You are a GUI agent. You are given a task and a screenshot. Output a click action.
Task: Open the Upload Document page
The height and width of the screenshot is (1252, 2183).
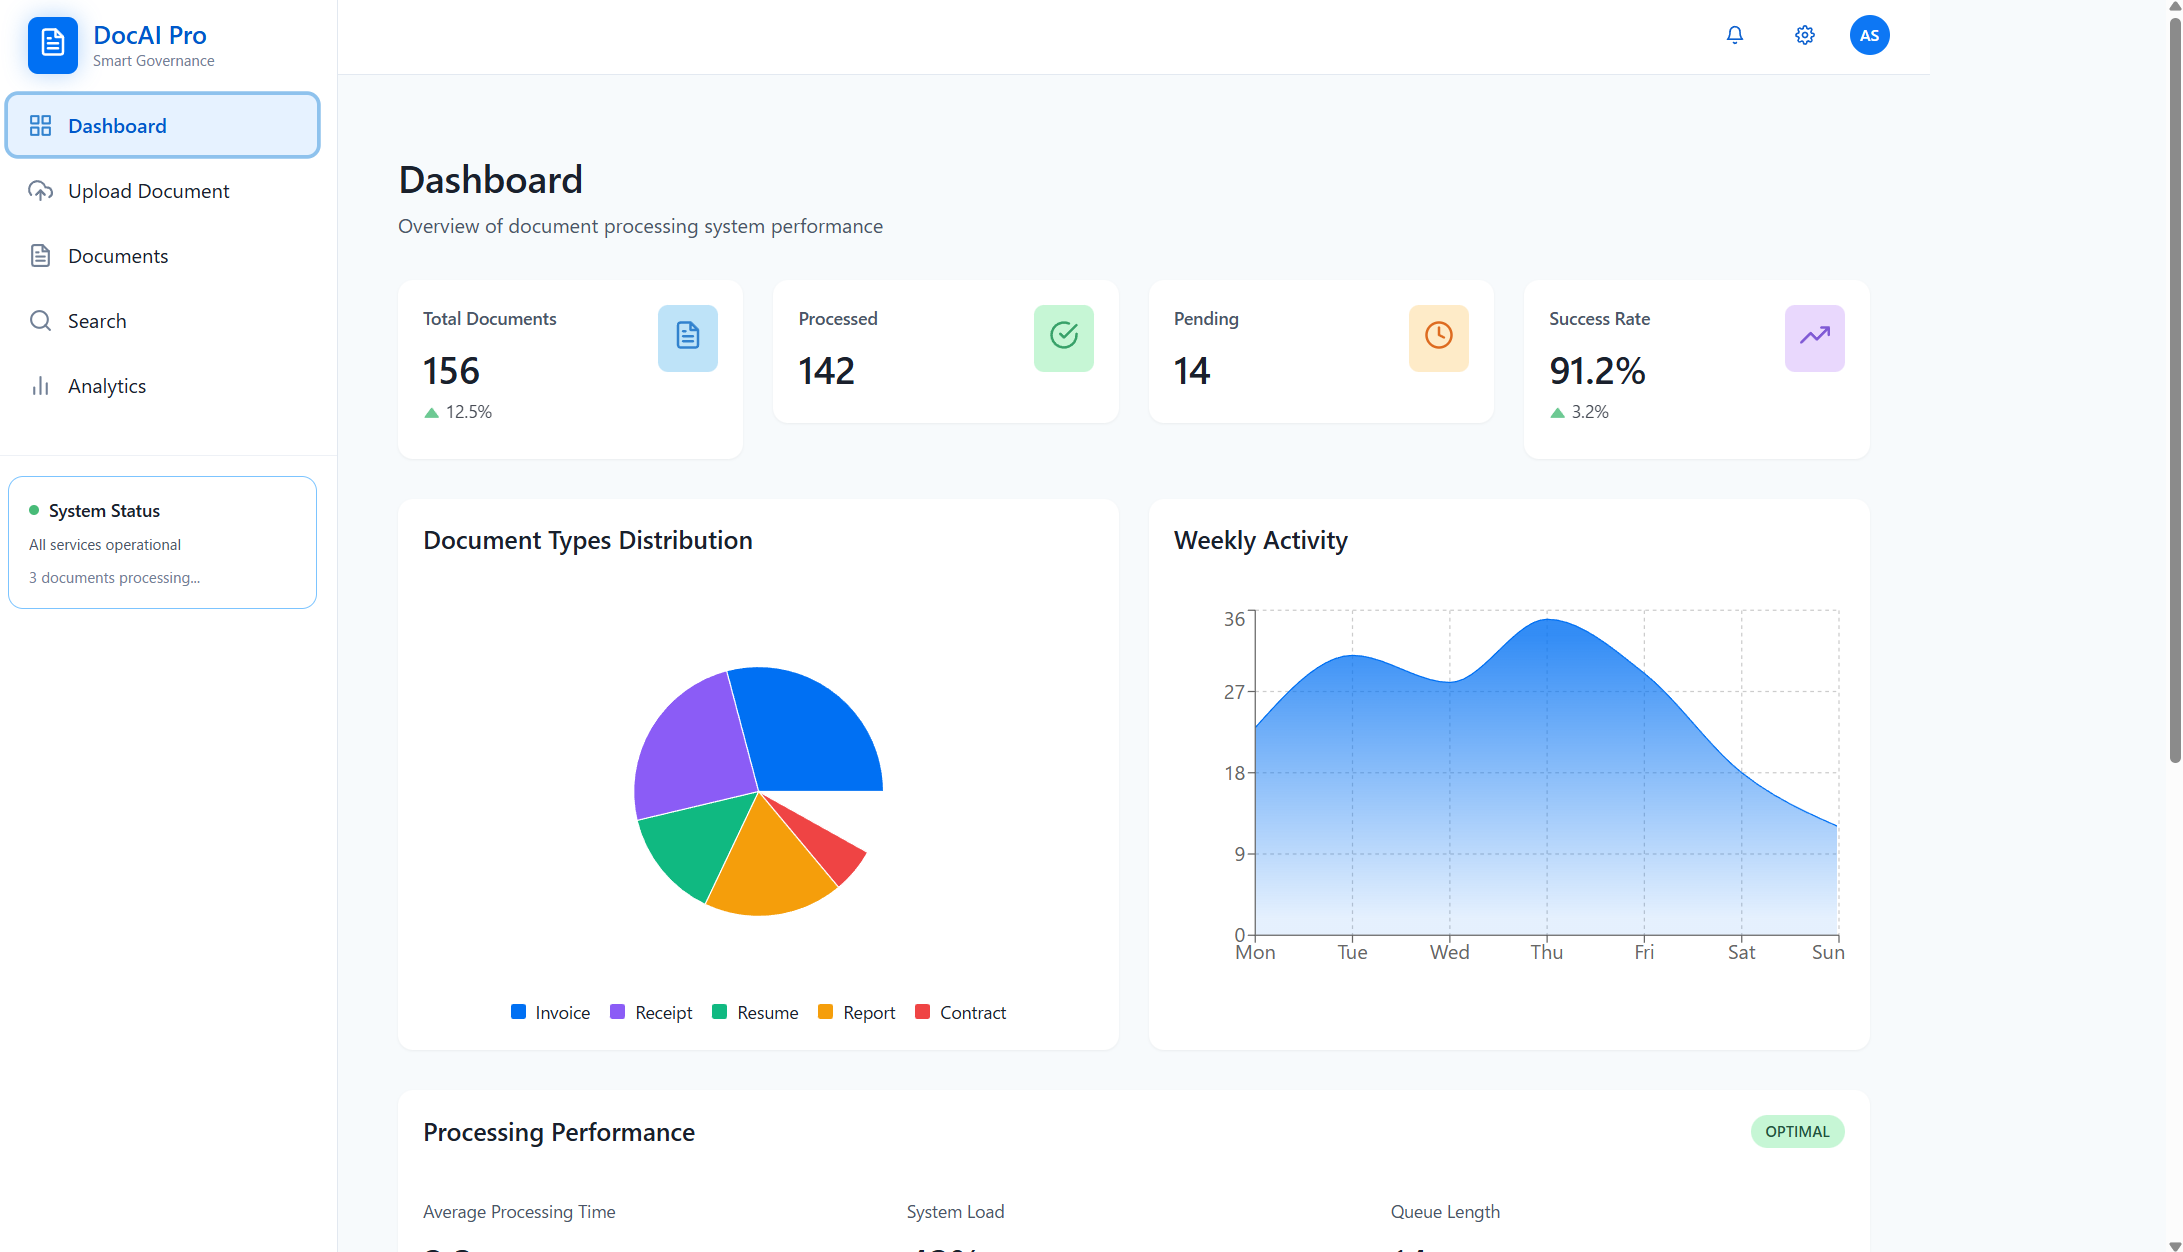click(x=148, y=191)
